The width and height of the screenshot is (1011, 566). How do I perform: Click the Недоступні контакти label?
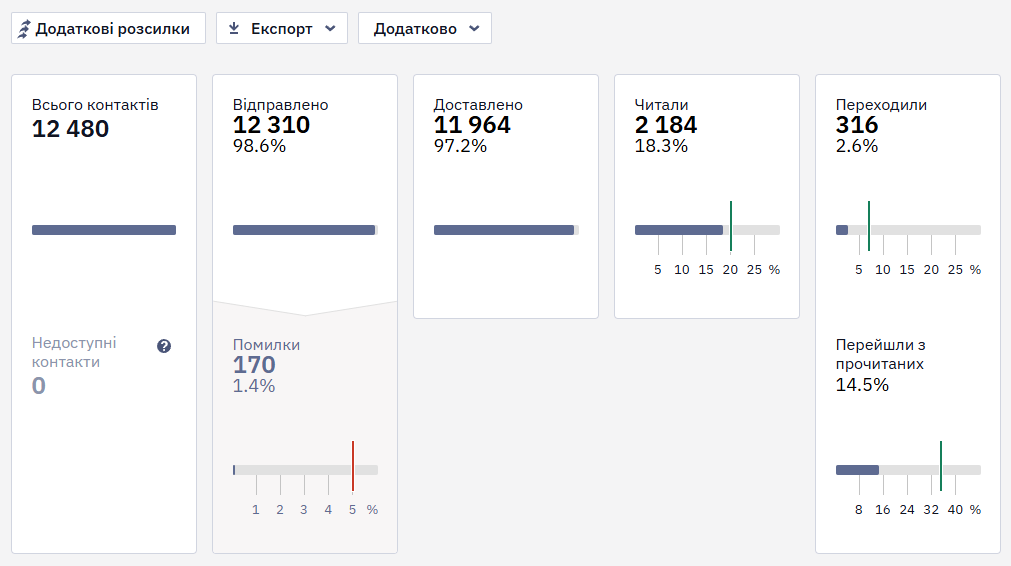point(74,352)
